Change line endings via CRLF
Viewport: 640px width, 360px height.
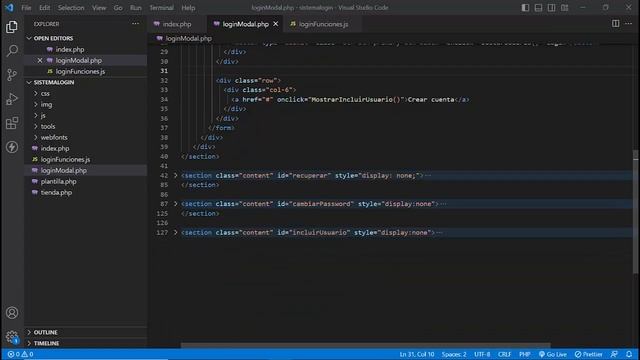[504, 354]
